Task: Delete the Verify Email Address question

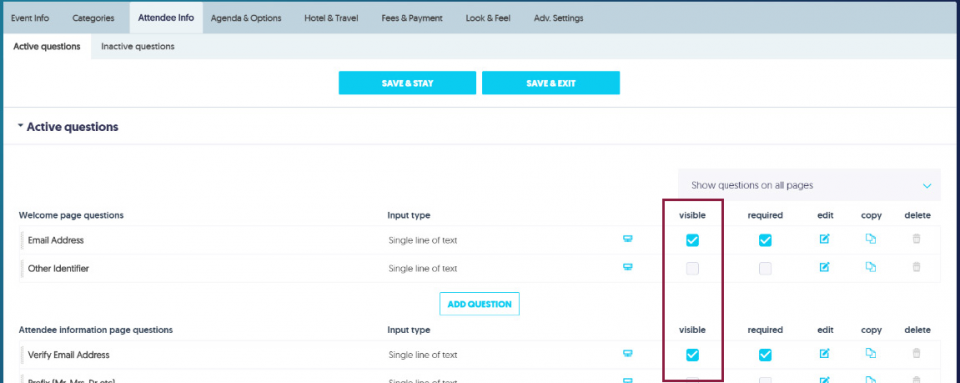Action: pos(917,353)
